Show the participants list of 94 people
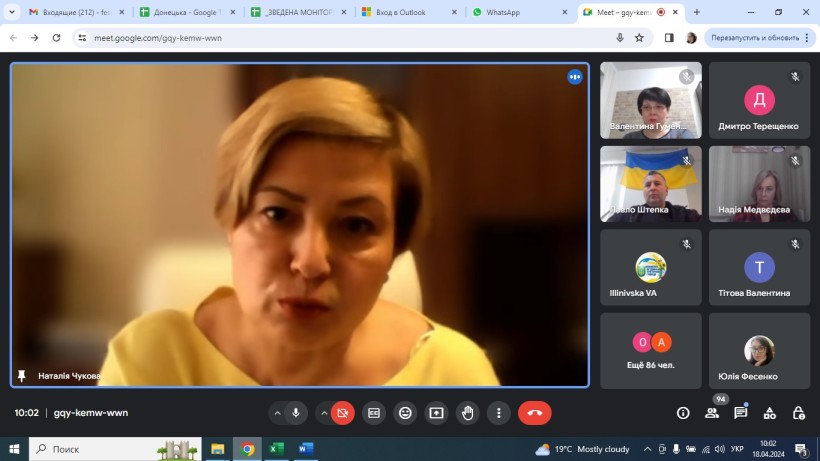The image size is (820, 461). click(712, 413)
